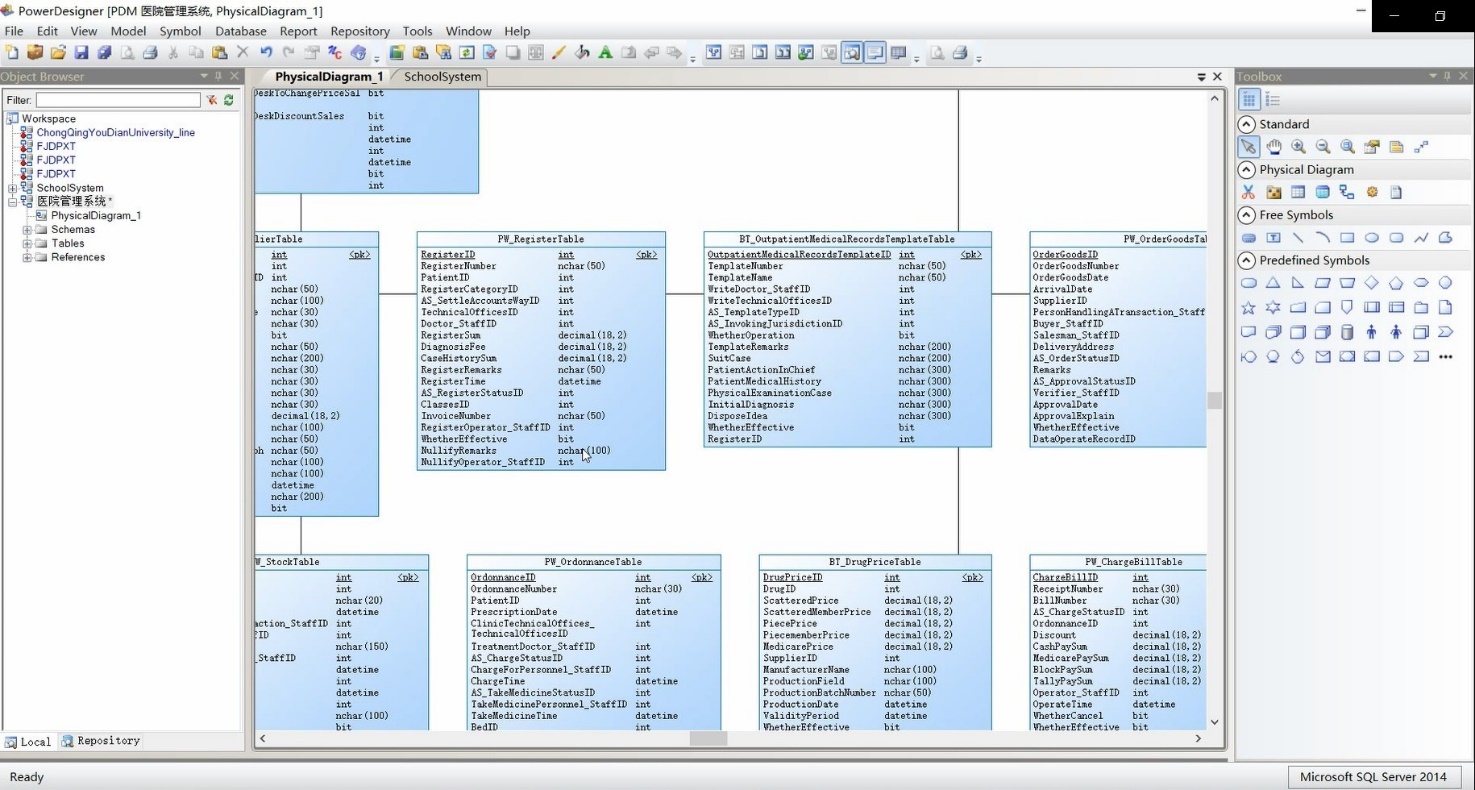Click the Filter text field

coord(118,100)
